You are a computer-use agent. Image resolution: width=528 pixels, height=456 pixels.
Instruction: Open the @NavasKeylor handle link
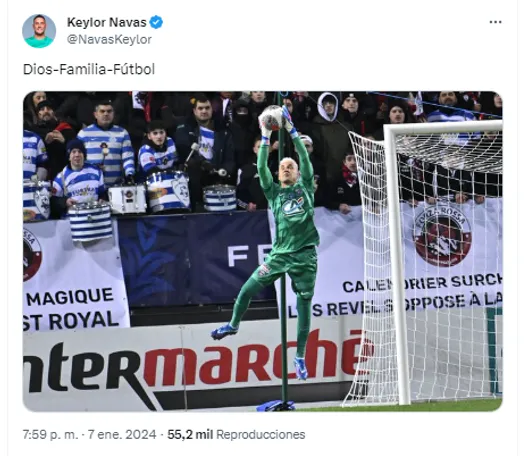[109, 39]
